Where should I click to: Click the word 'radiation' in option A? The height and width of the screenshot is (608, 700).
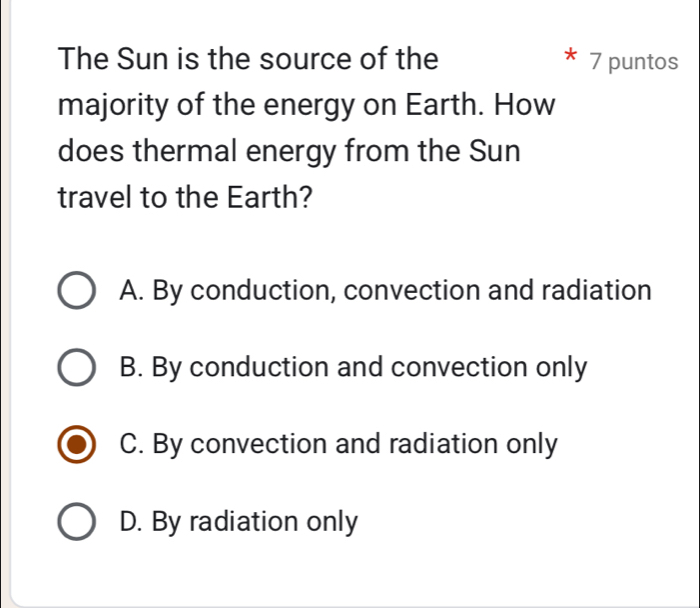coord(596,291)
